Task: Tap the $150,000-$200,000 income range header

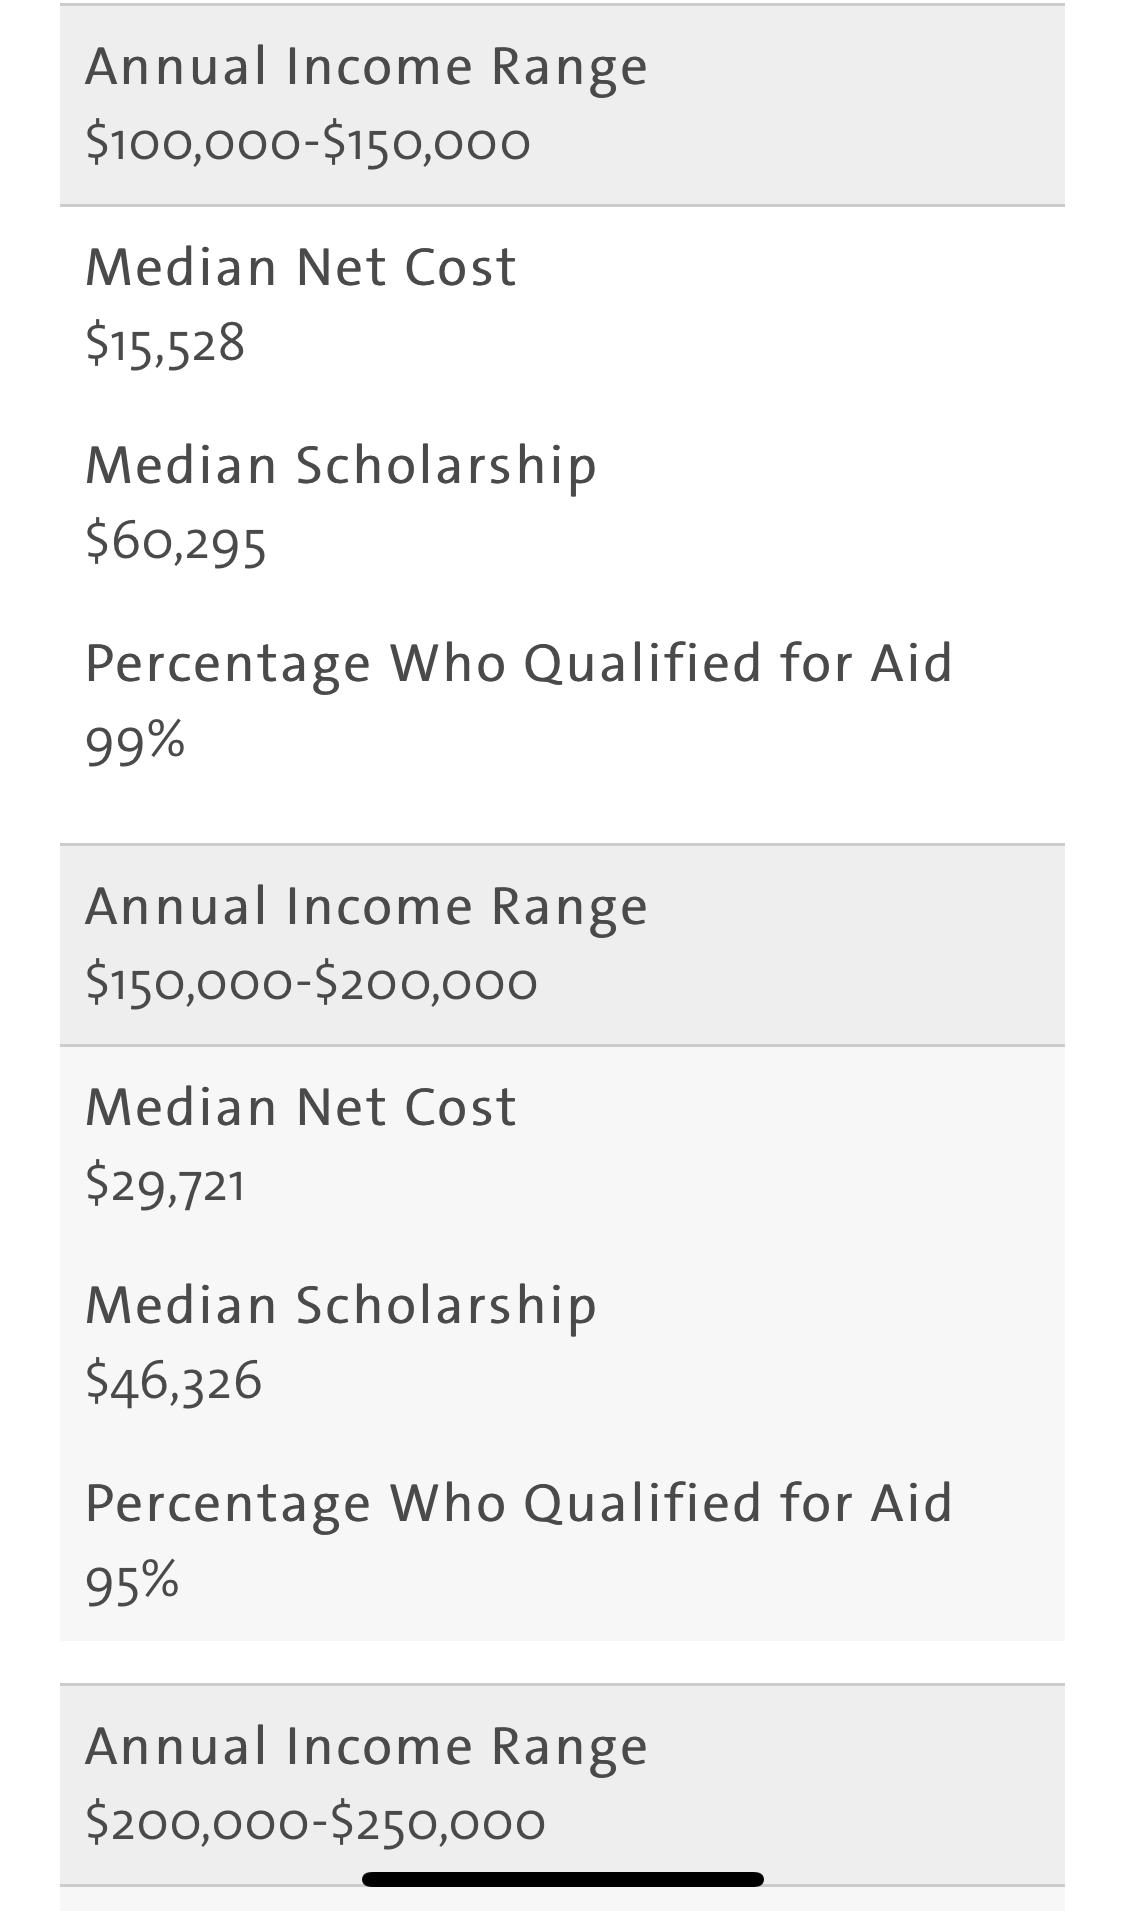Action: click(x=562, y=945)
